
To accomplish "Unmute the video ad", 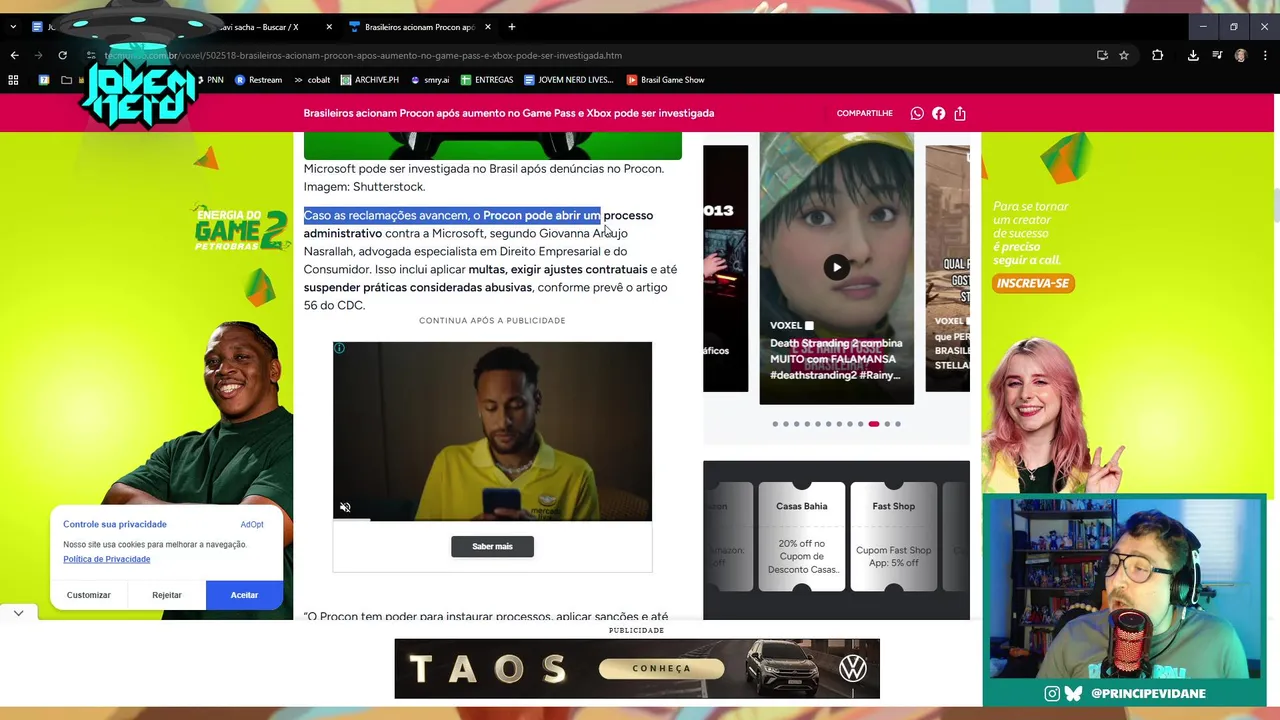I will pyautogui.click(x=345, y=507).
